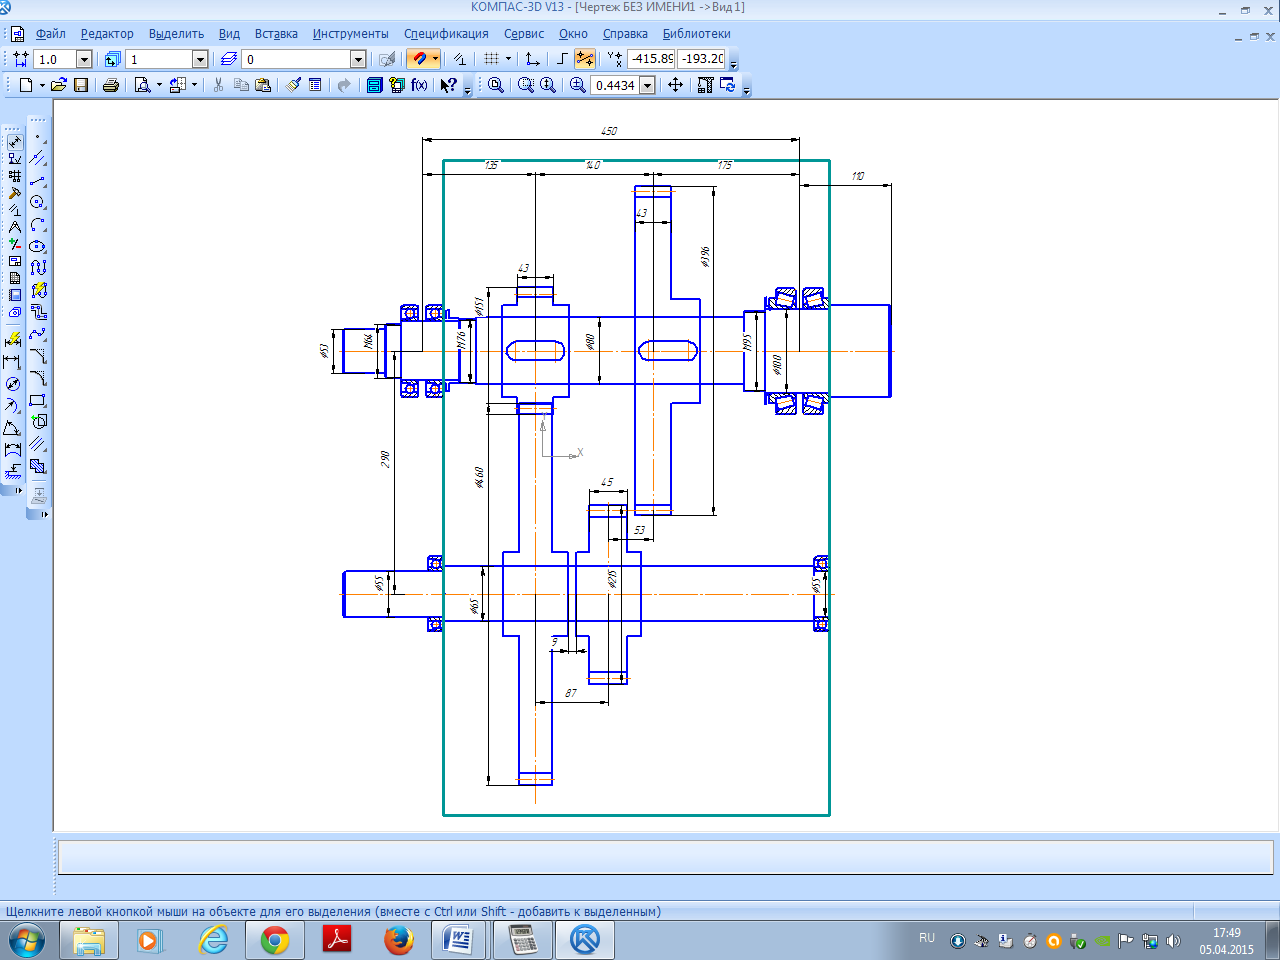Click the Pan view (move) icon
The height and width of the screenshot is (960, 1280).
675,85
